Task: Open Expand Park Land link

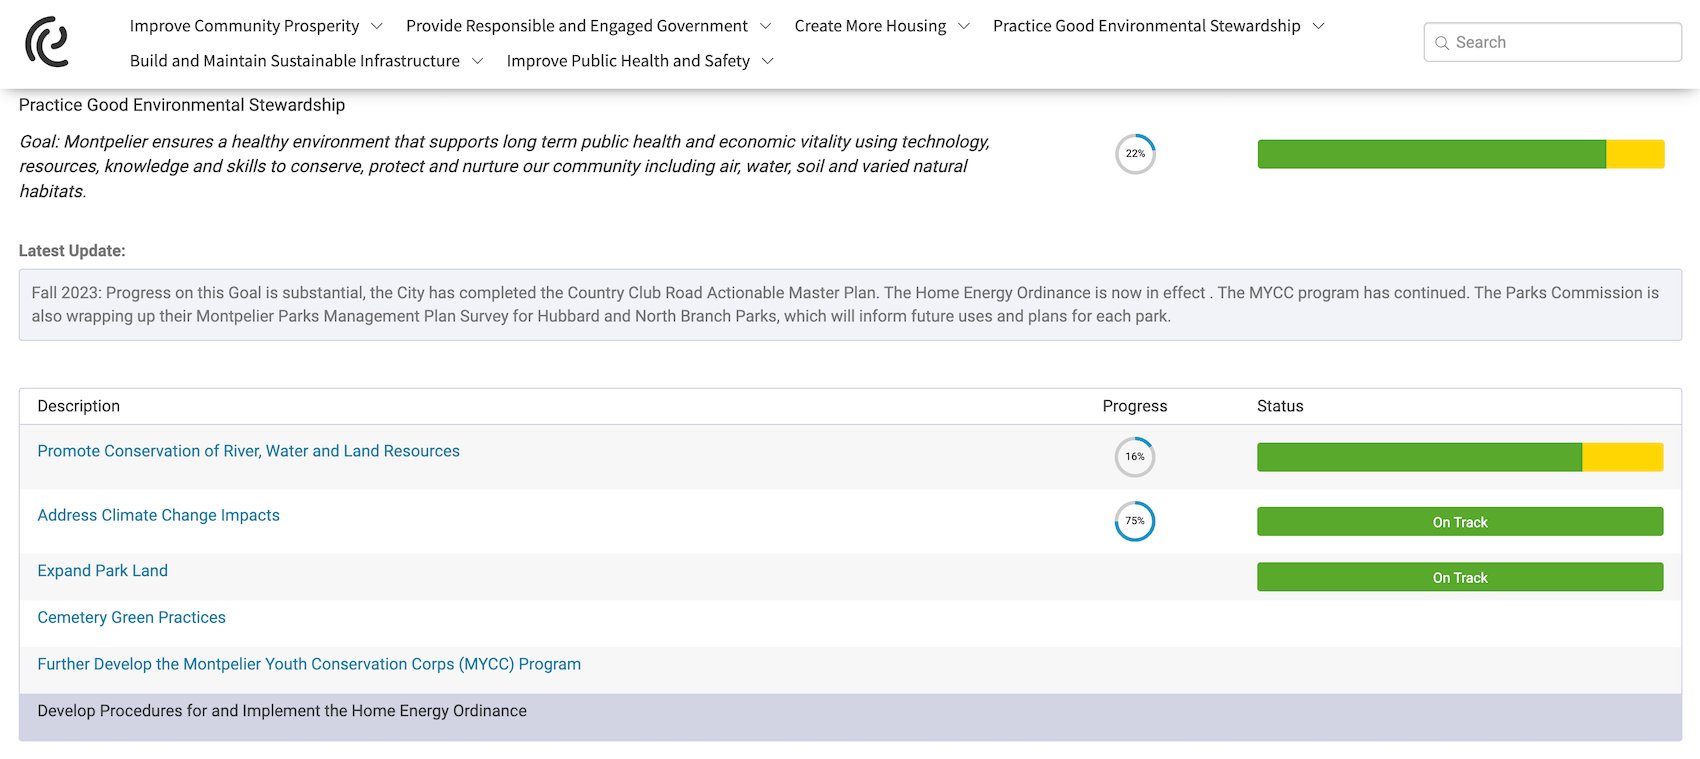Action: tap(102, 571)
